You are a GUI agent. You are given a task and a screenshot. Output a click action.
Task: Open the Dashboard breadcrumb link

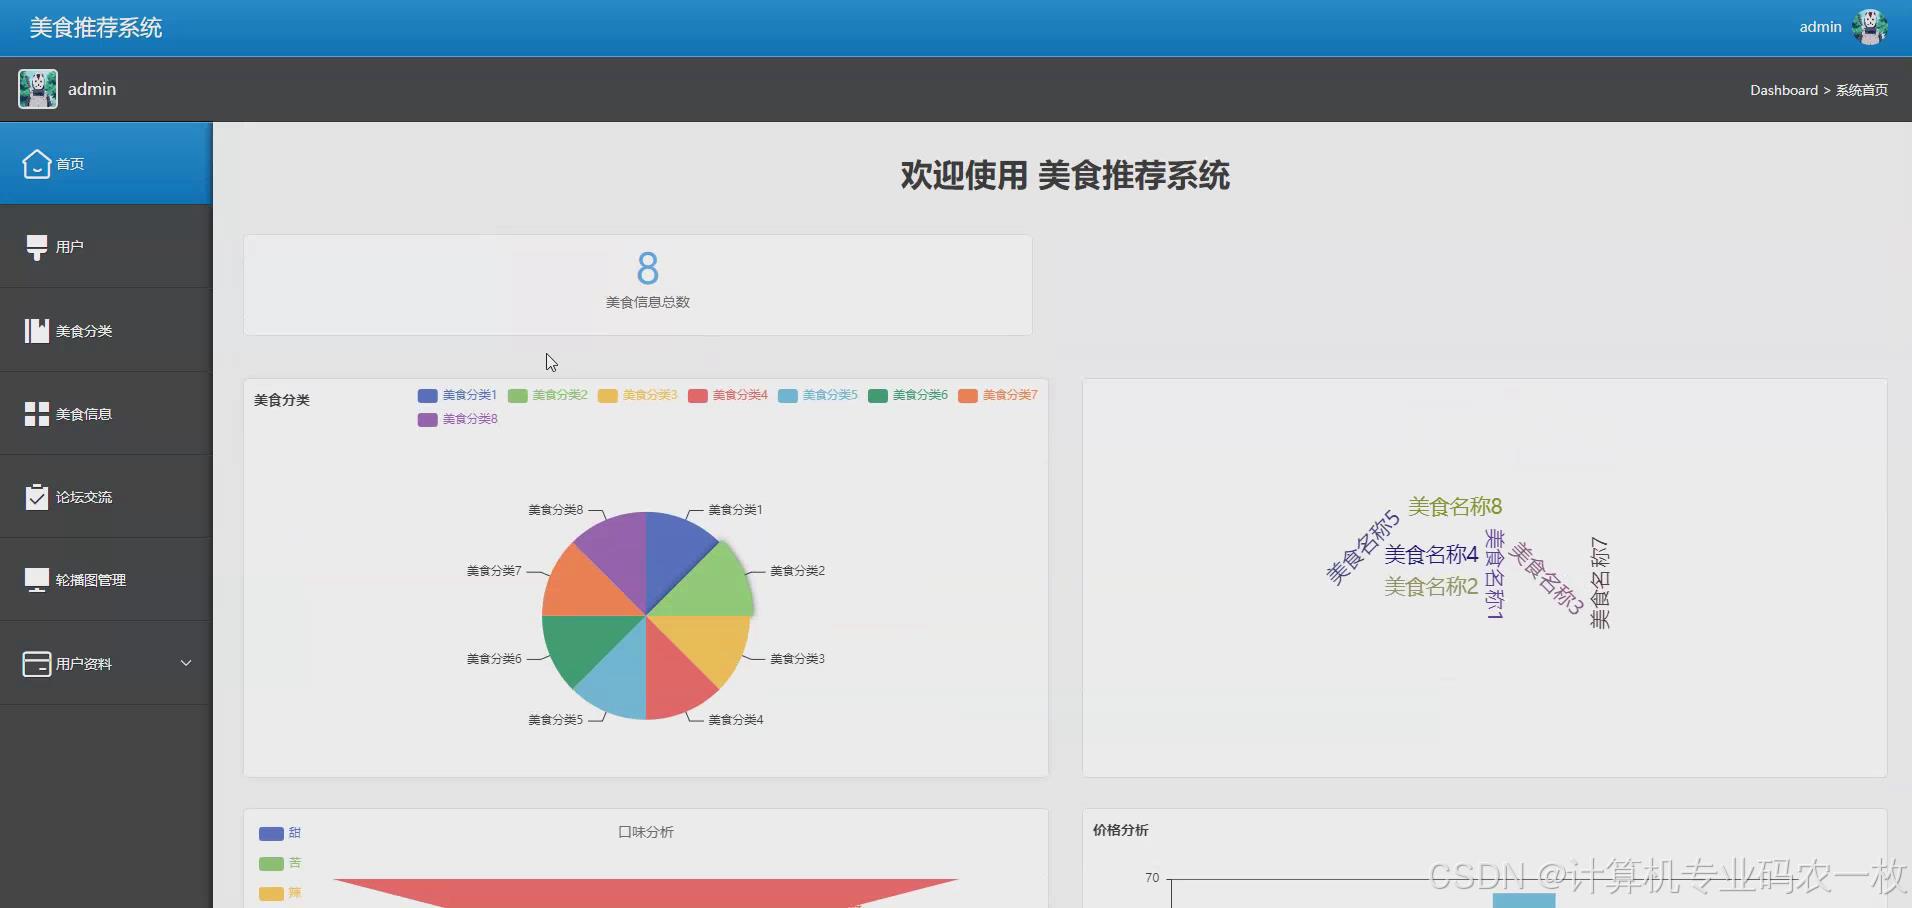tap(1784, 90)
